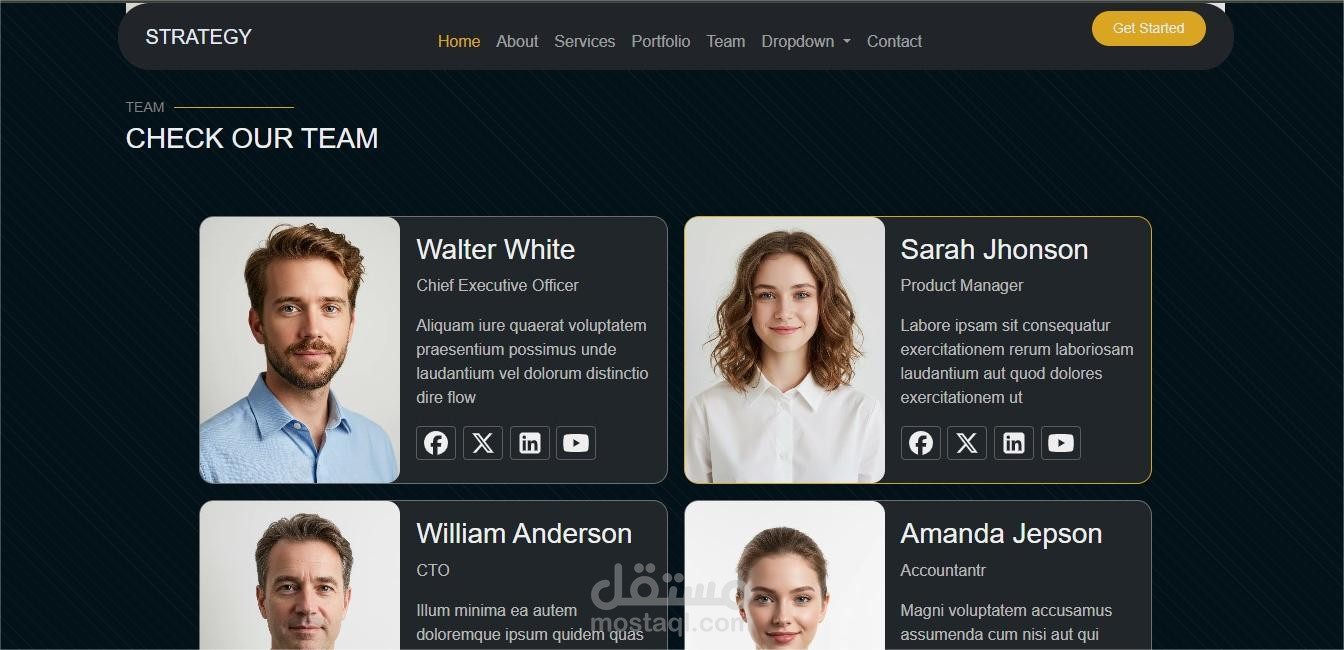This screenshot has height=650, width=1344.
Task: Open Walter White's X (Twitter) icon
Action: 483,443
